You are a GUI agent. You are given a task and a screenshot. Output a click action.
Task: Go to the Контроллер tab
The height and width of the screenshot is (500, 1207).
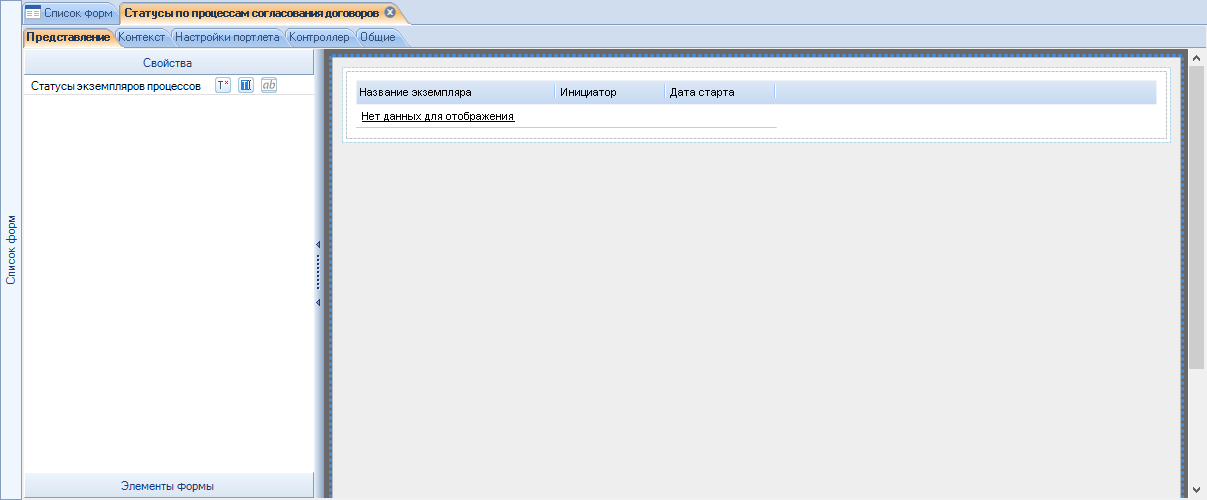(318, 37)
